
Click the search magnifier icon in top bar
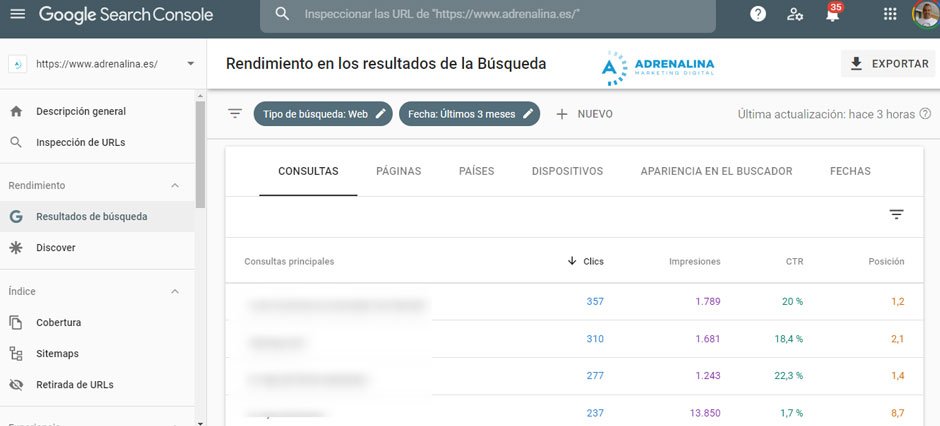[282, 14]
